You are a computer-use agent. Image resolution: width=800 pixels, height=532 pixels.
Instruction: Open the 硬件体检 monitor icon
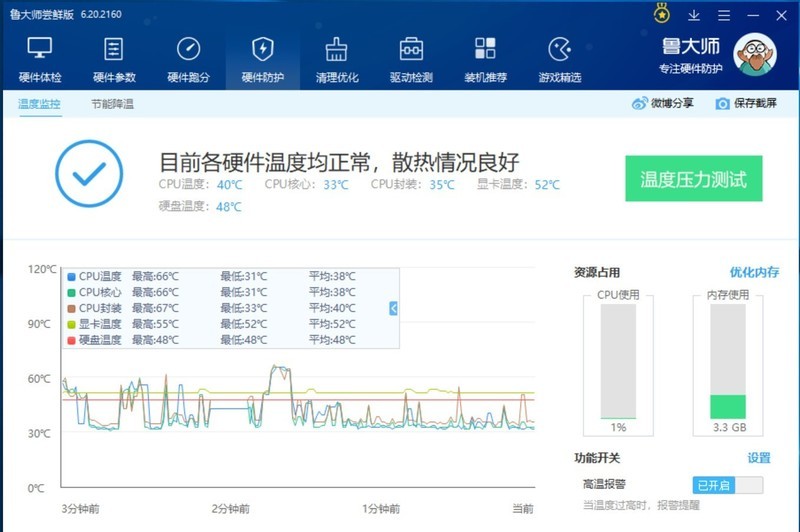pos(40,48)
